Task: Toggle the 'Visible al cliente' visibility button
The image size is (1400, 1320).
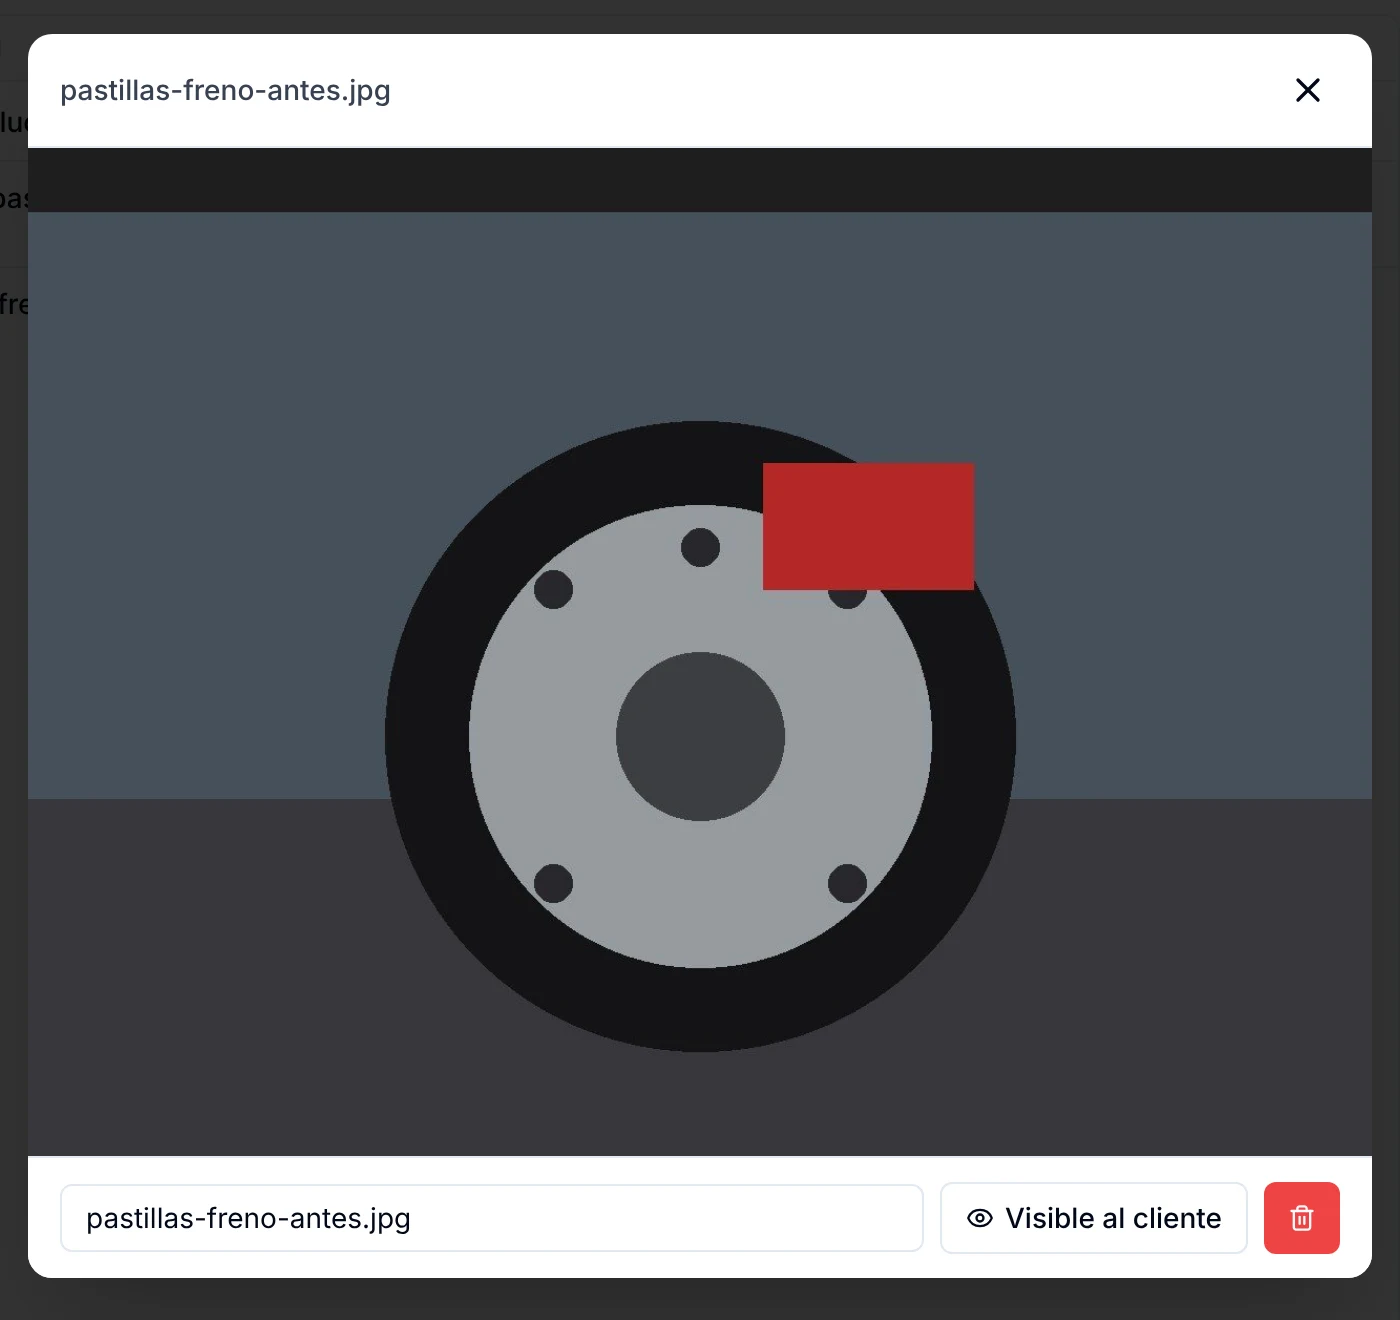Action: tap(1093, 1218)
